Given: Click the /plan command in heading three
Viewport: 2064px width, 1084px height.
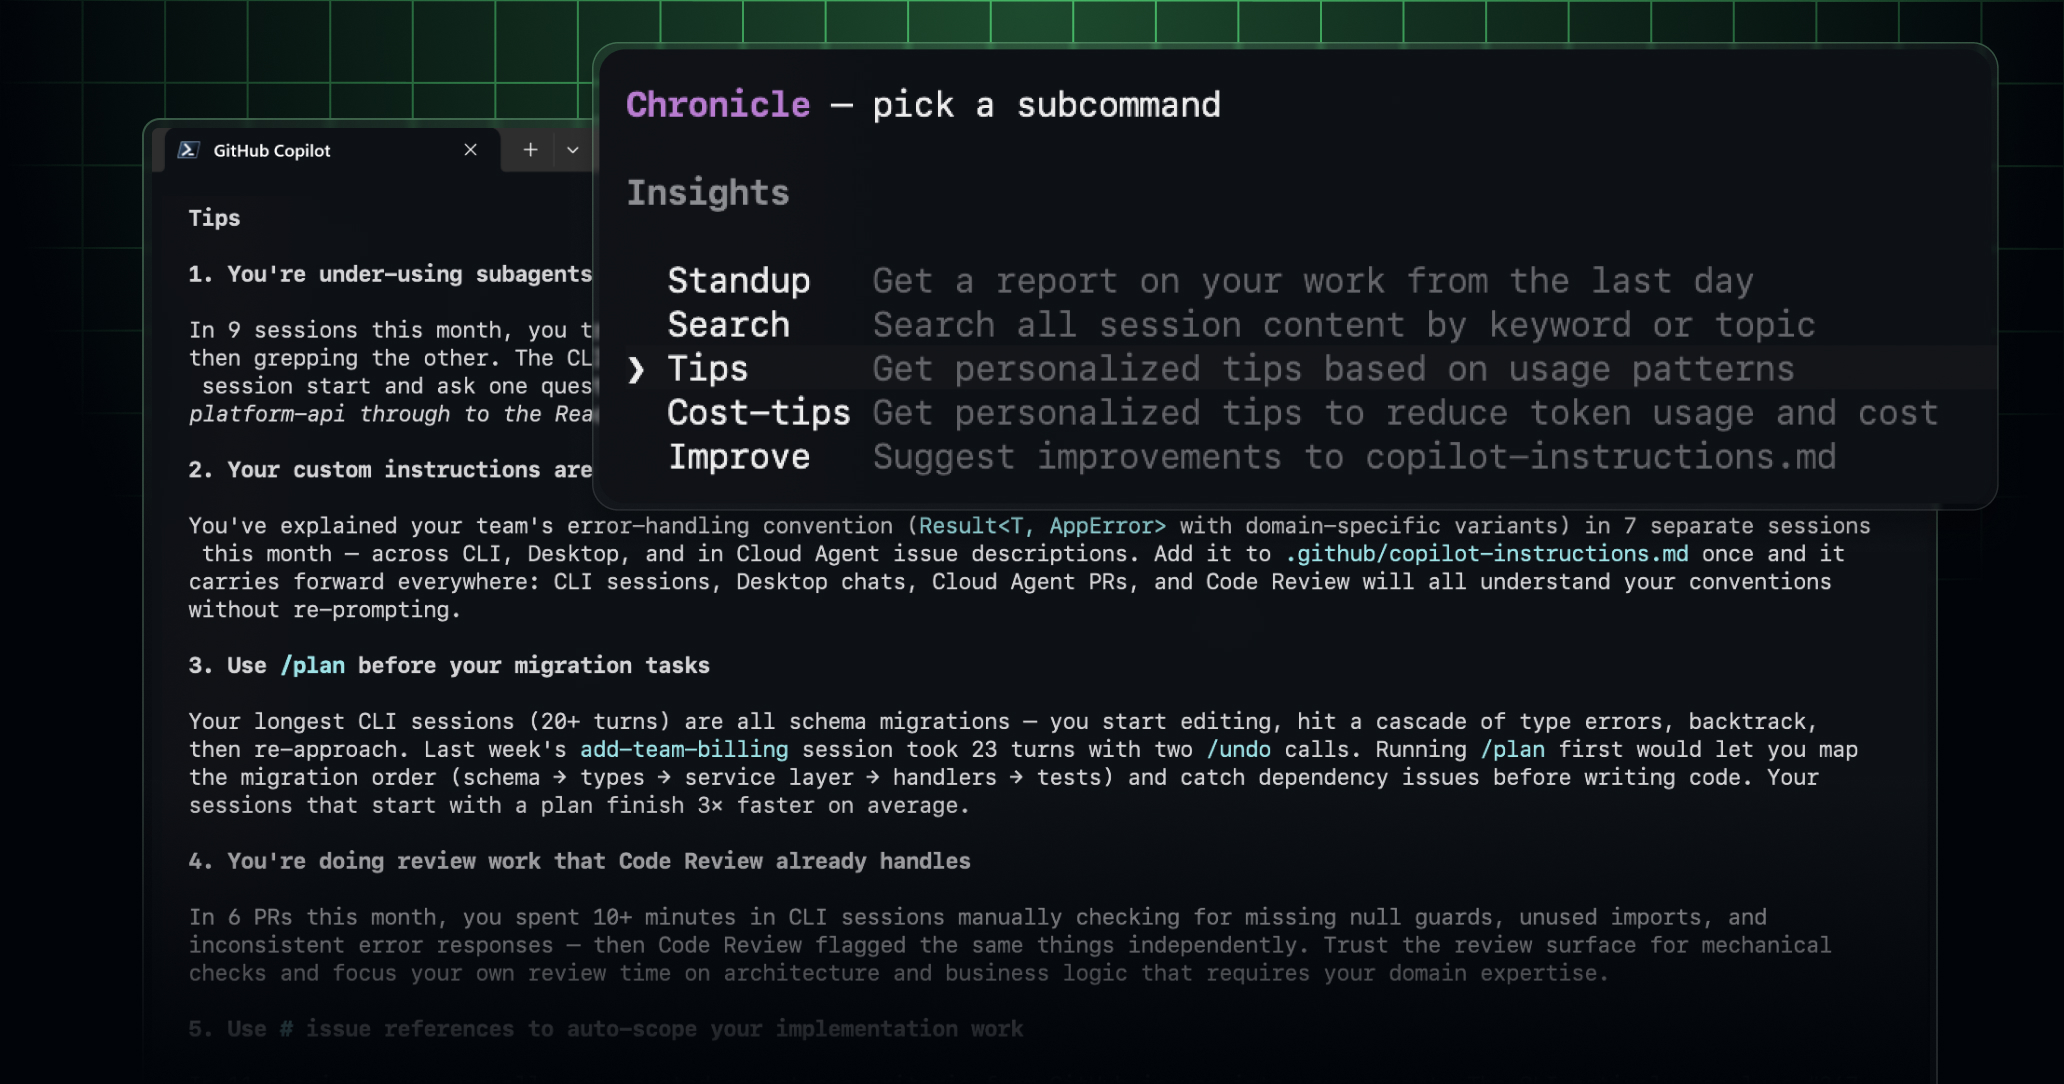Looking at the screenshot, I should coord(313,666).
